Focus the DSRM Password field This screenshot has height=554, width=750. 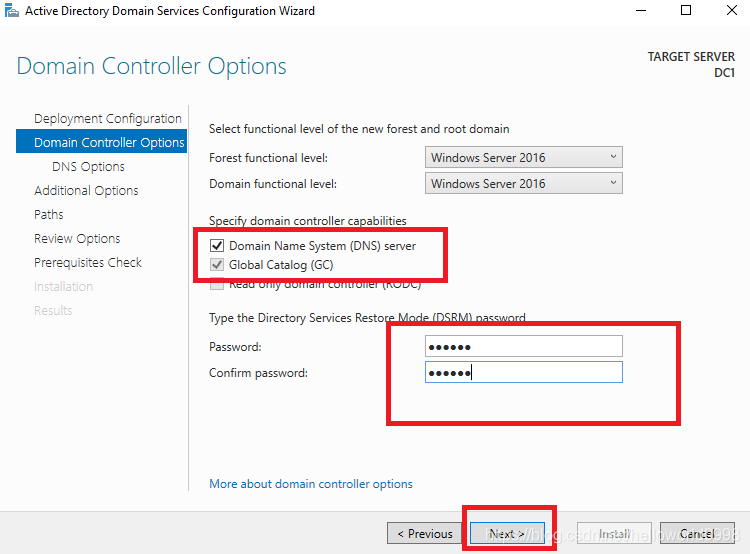coord(524,346)
